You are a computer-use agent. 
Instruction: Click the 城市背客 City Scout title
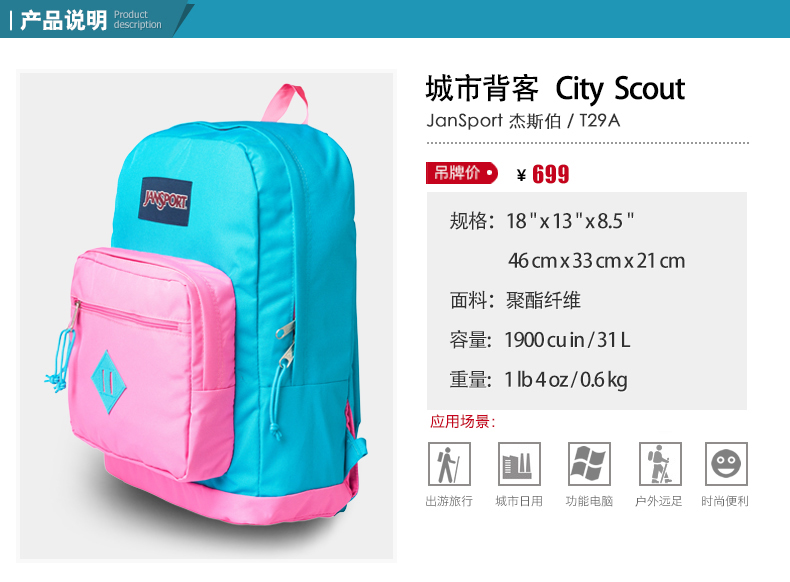(x=555, y=89)
